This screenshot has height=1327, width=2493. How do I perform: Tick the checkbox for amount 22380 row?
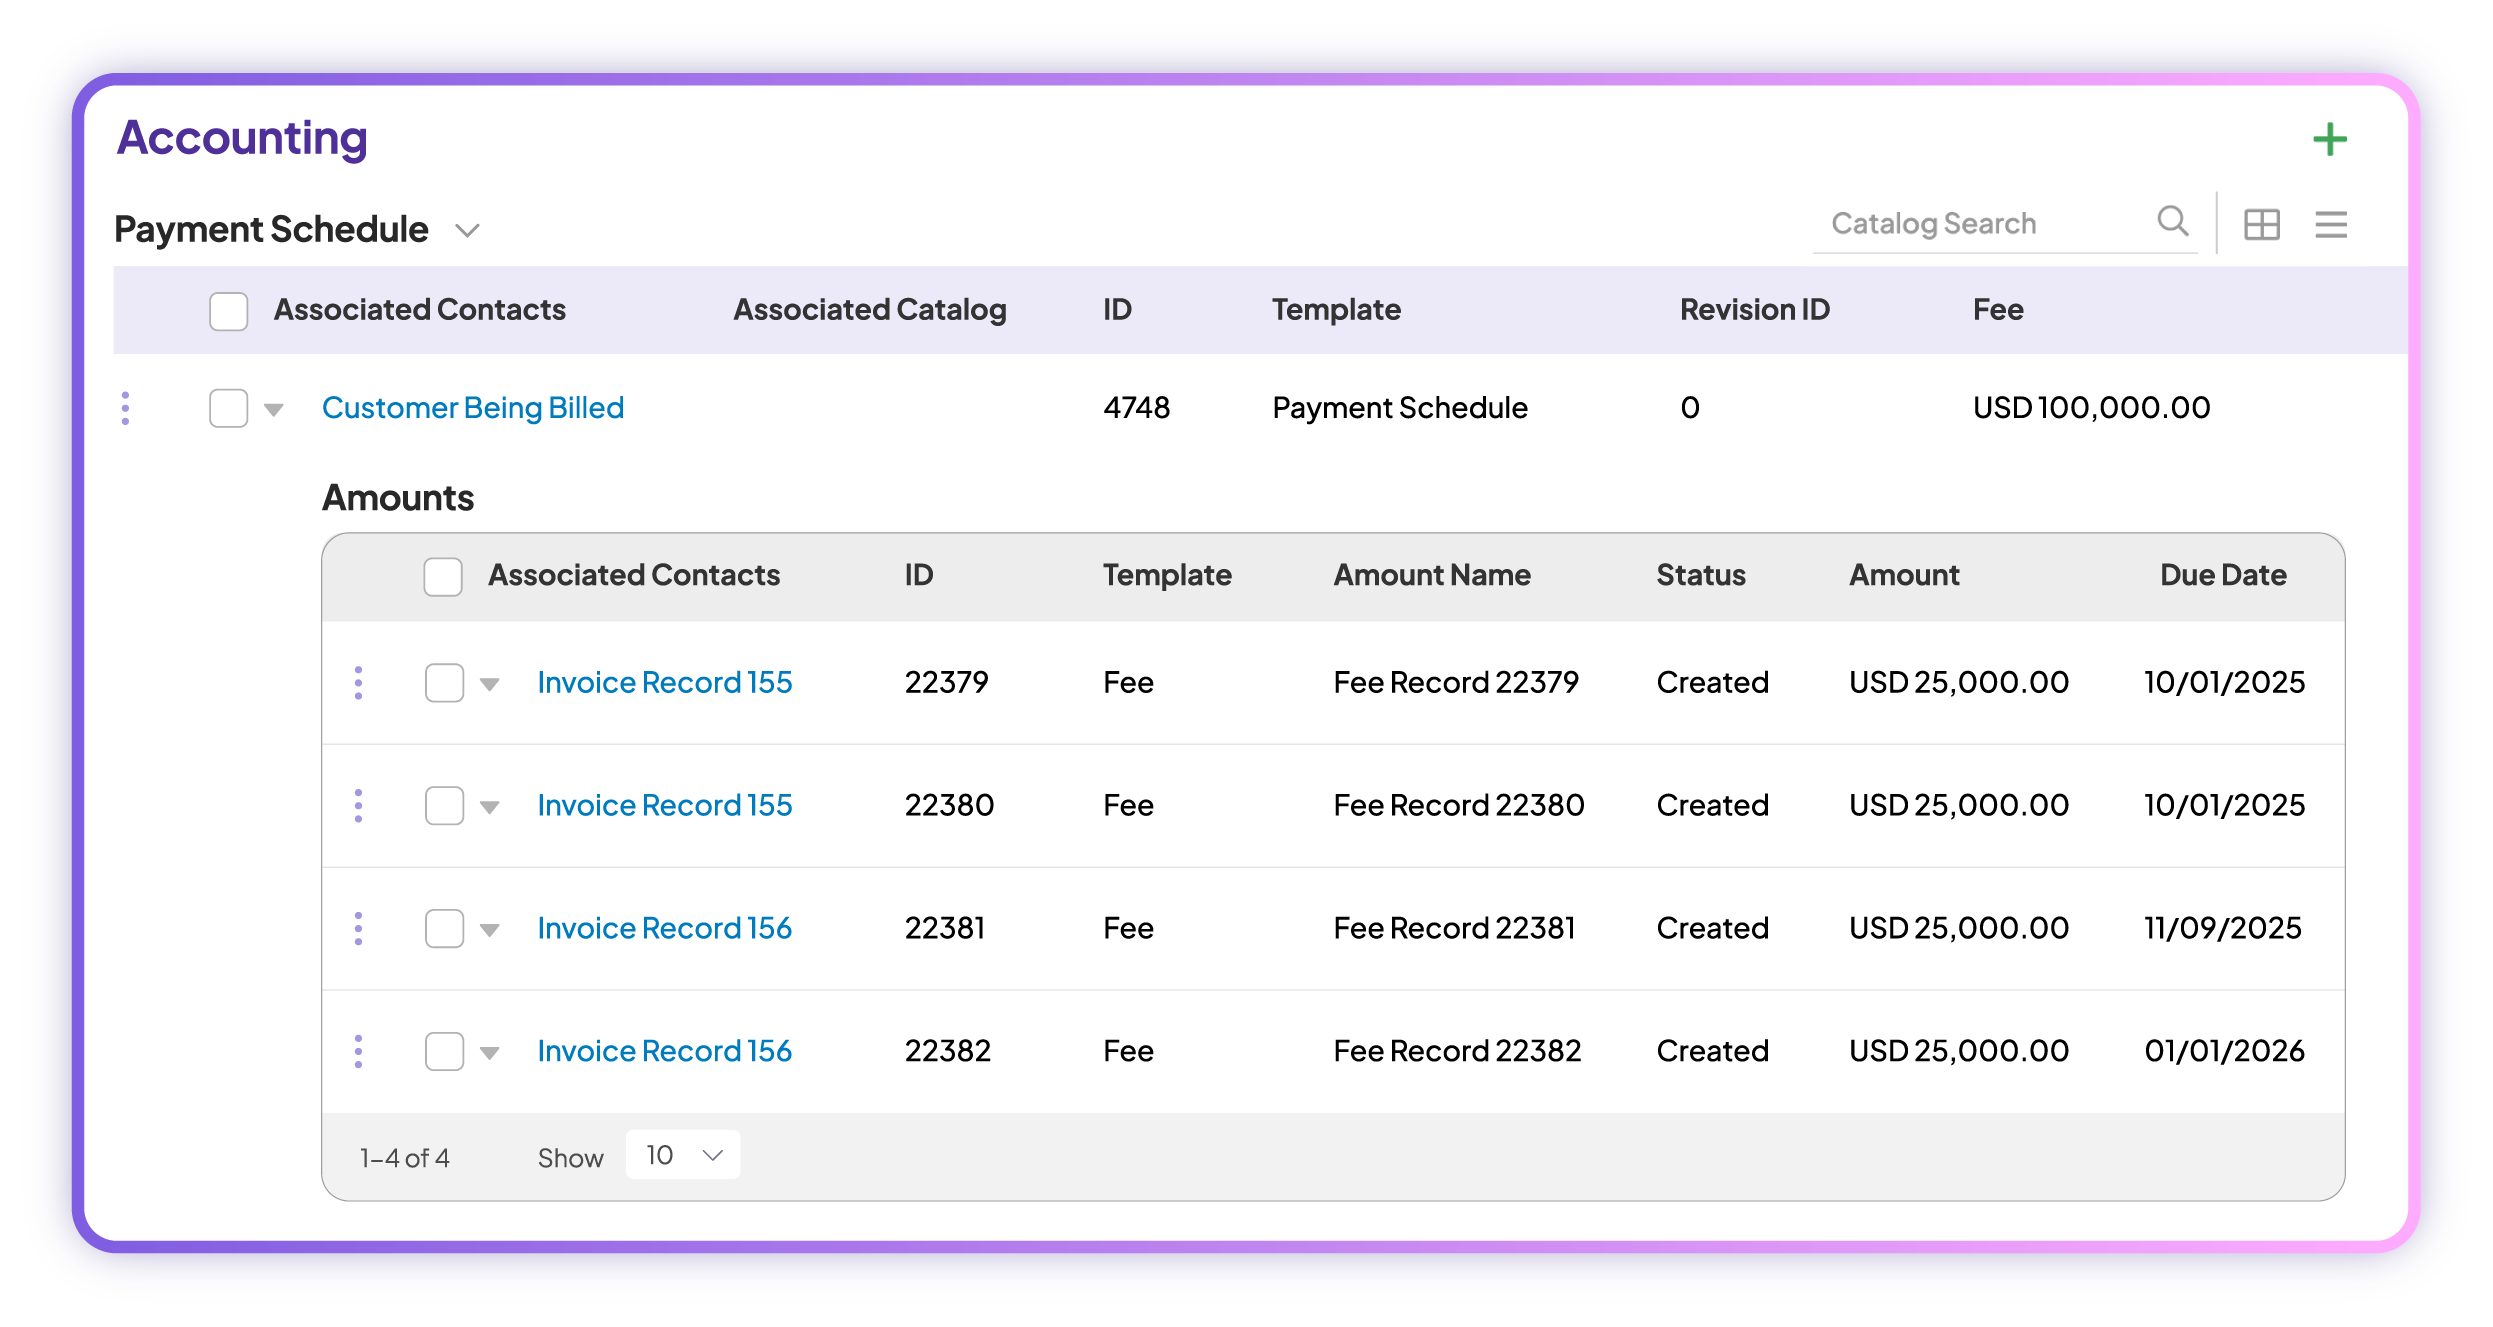[x=444, y=806]
